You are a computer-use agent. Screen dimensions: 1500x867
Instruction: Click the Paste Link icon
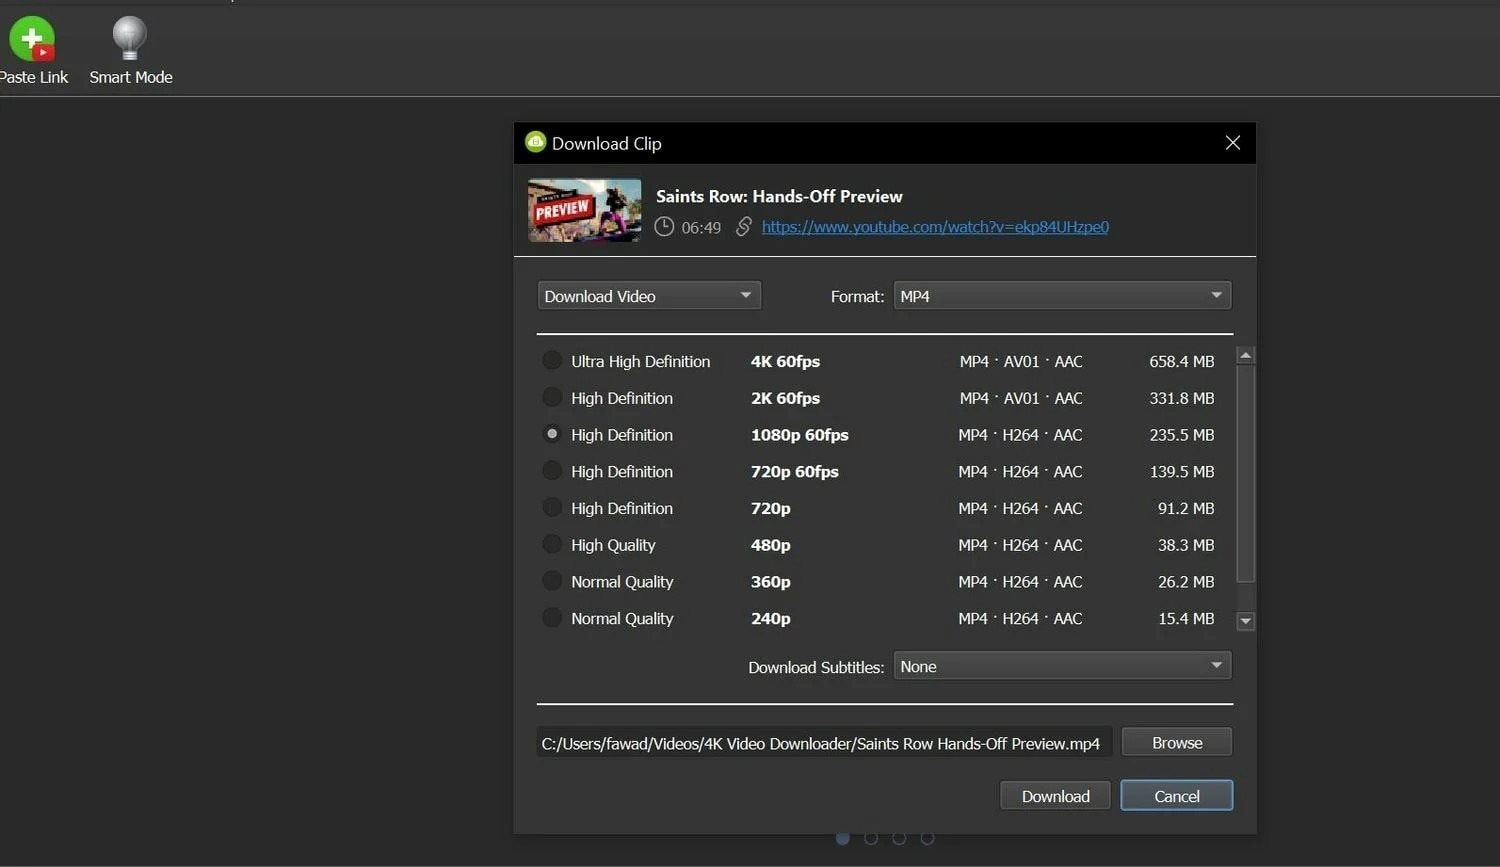point(32,39)
